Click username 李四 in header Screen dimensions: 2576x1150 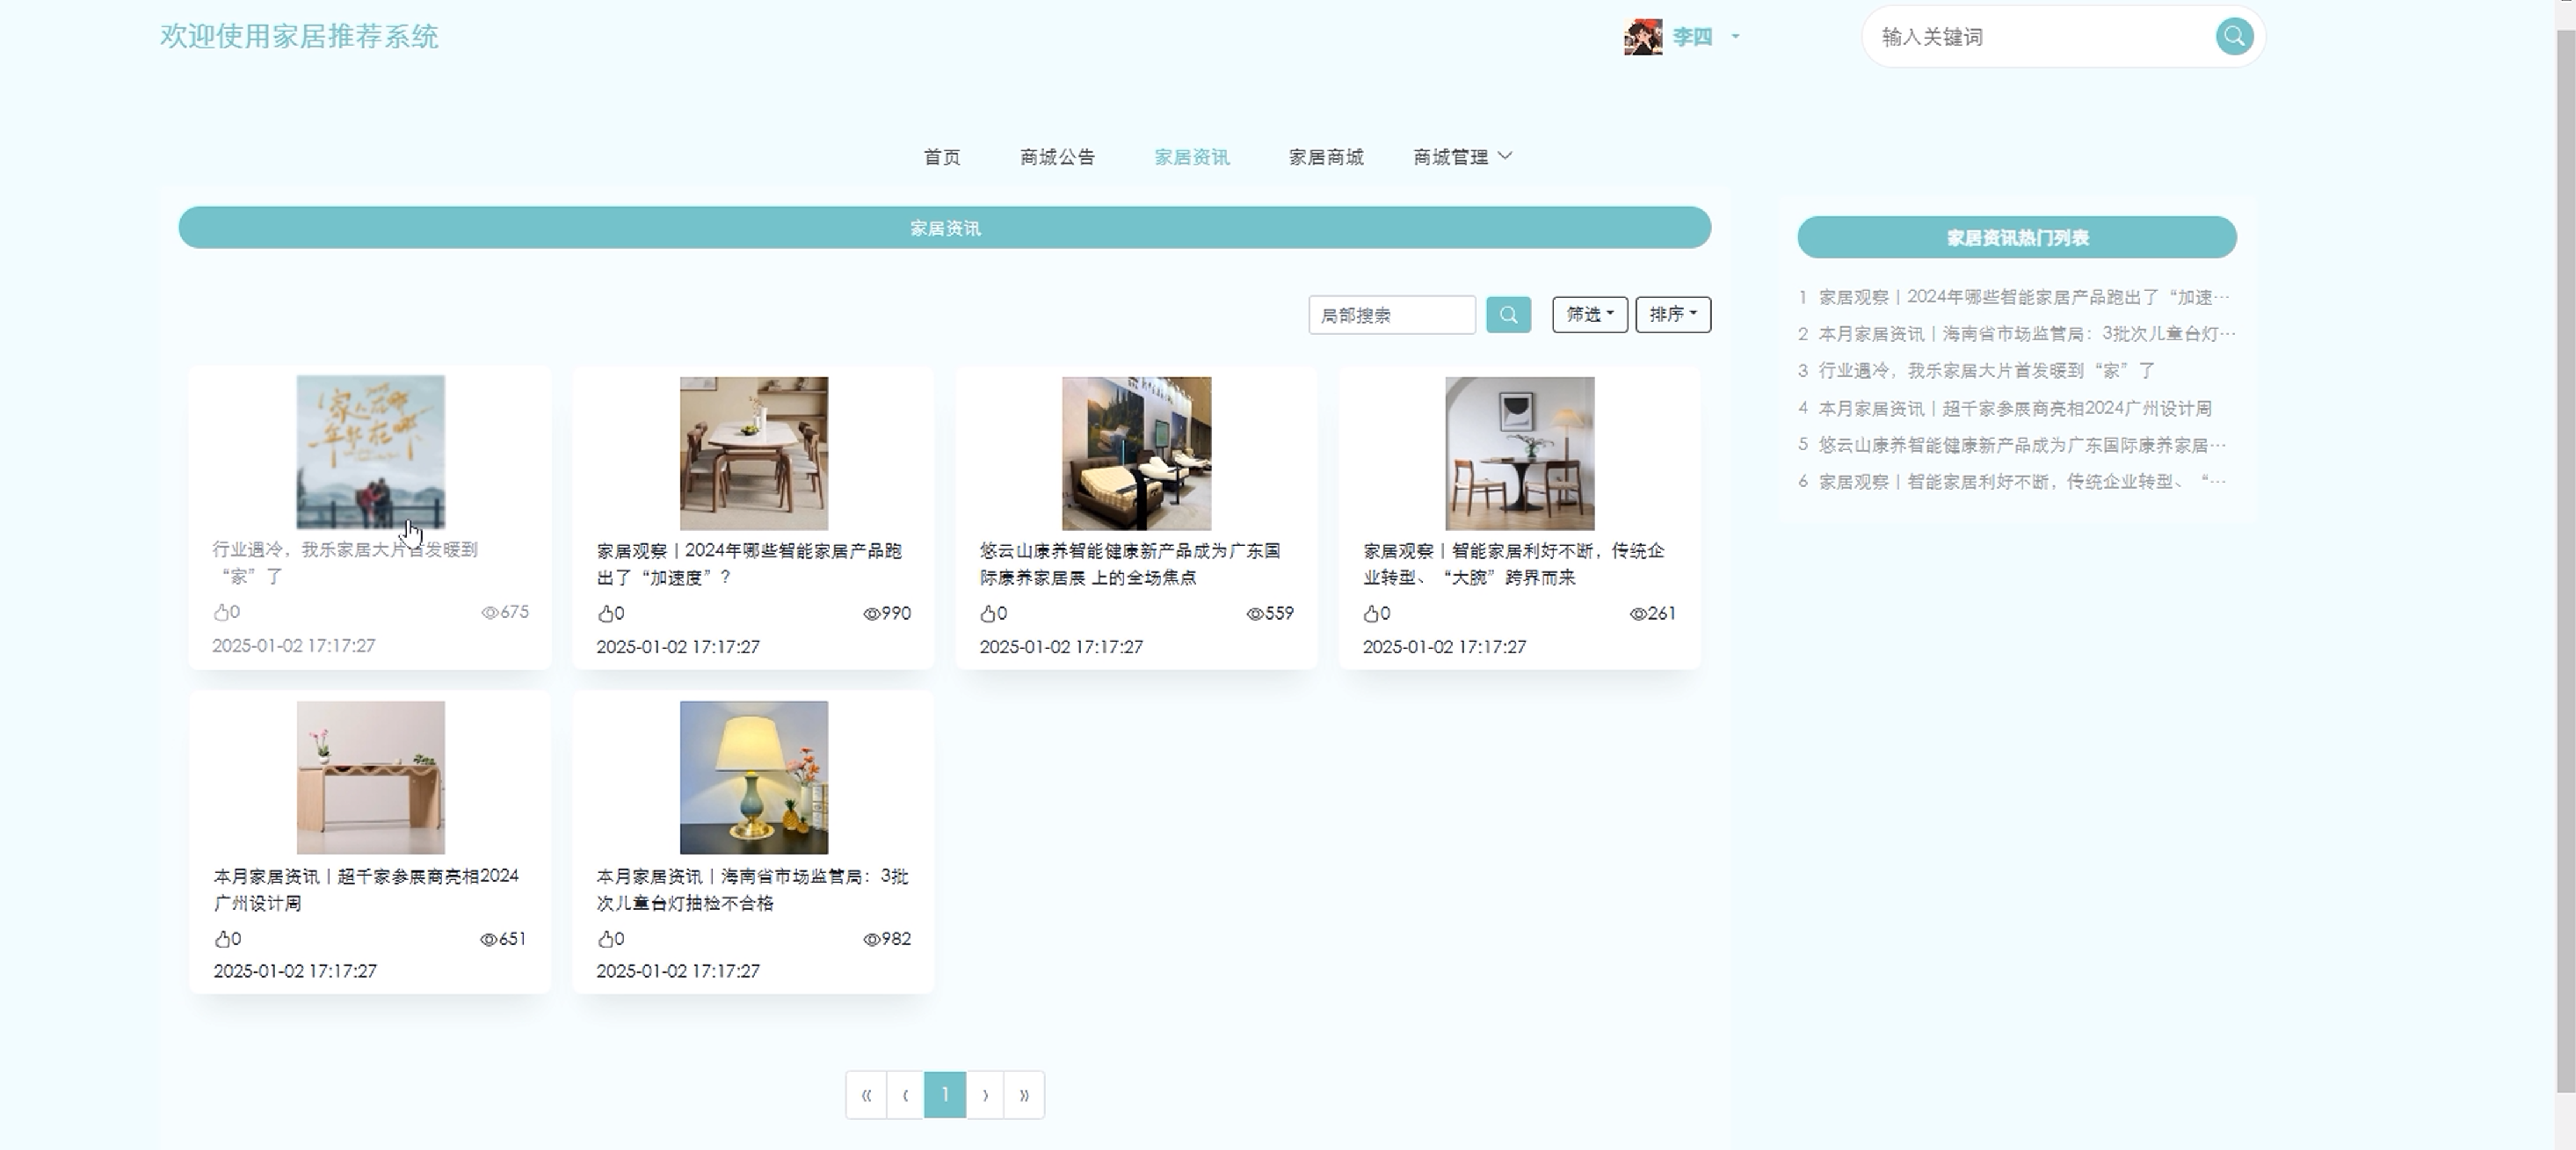1692,37
